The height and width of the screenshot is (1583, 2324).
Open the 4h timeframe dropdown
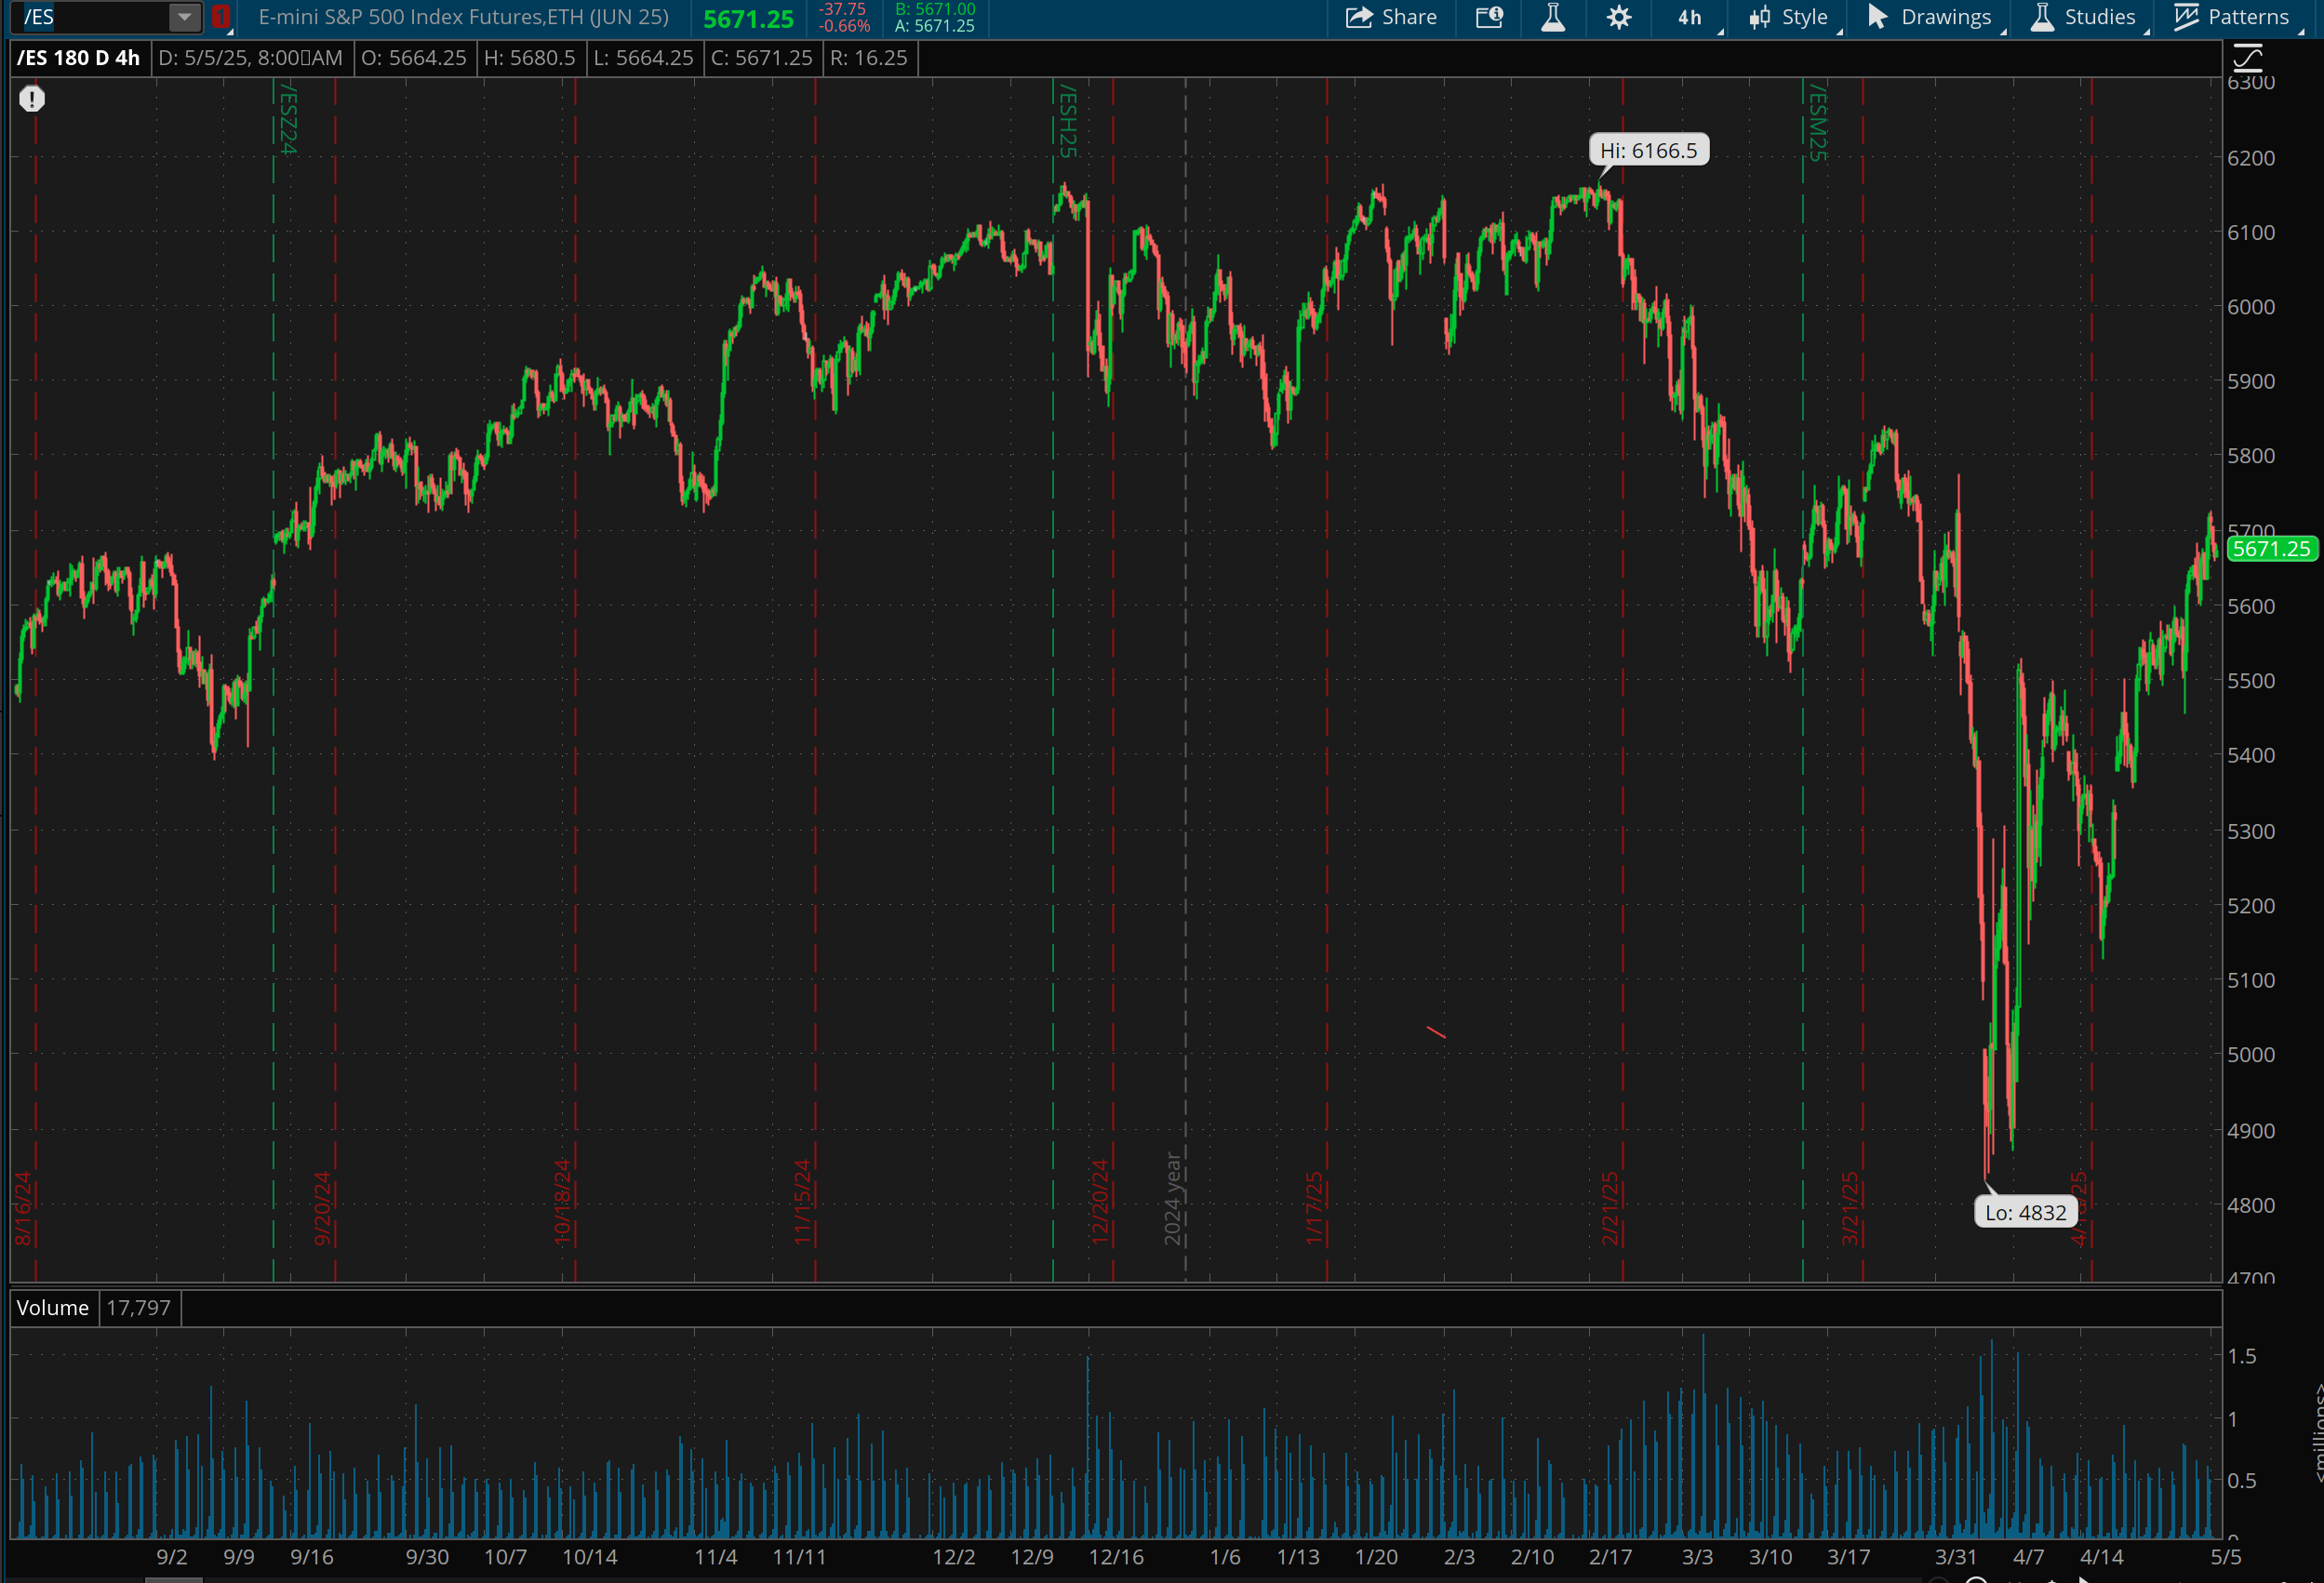[x=1690, y=17]
